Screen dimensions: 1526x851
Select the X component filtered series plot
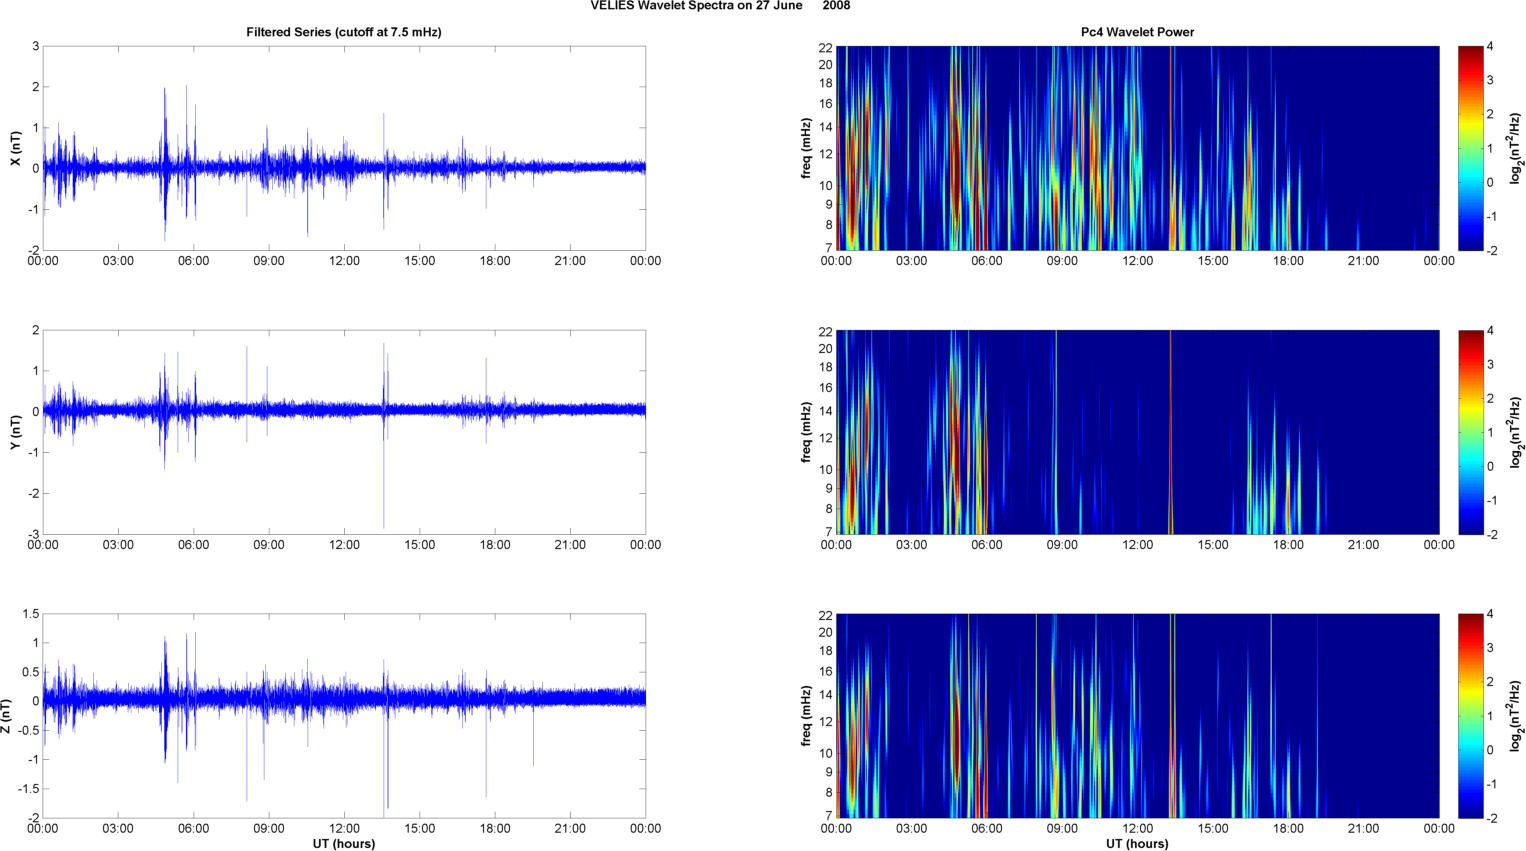344,148
